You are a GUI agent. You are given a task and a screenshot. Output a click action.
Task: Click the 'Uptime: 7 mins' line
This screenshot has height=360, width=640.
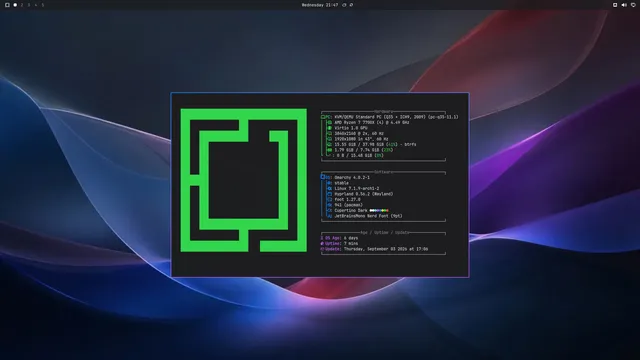(x=339, y=244)
